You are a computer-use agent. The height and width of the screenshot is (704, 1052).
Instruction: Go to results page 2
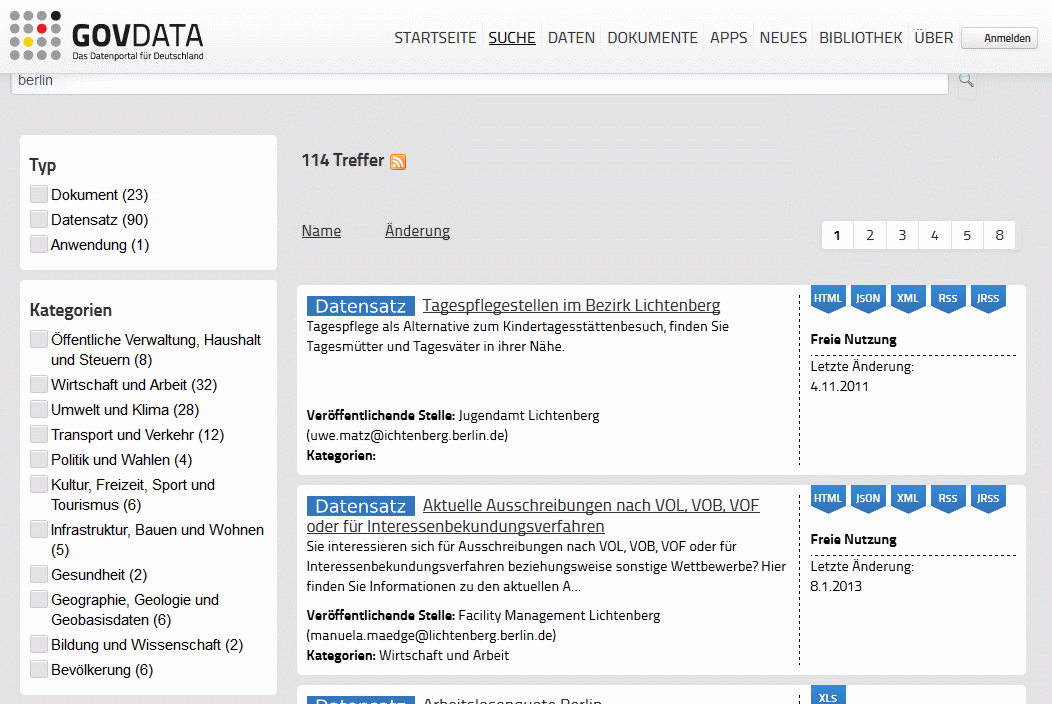coord(870,235)
